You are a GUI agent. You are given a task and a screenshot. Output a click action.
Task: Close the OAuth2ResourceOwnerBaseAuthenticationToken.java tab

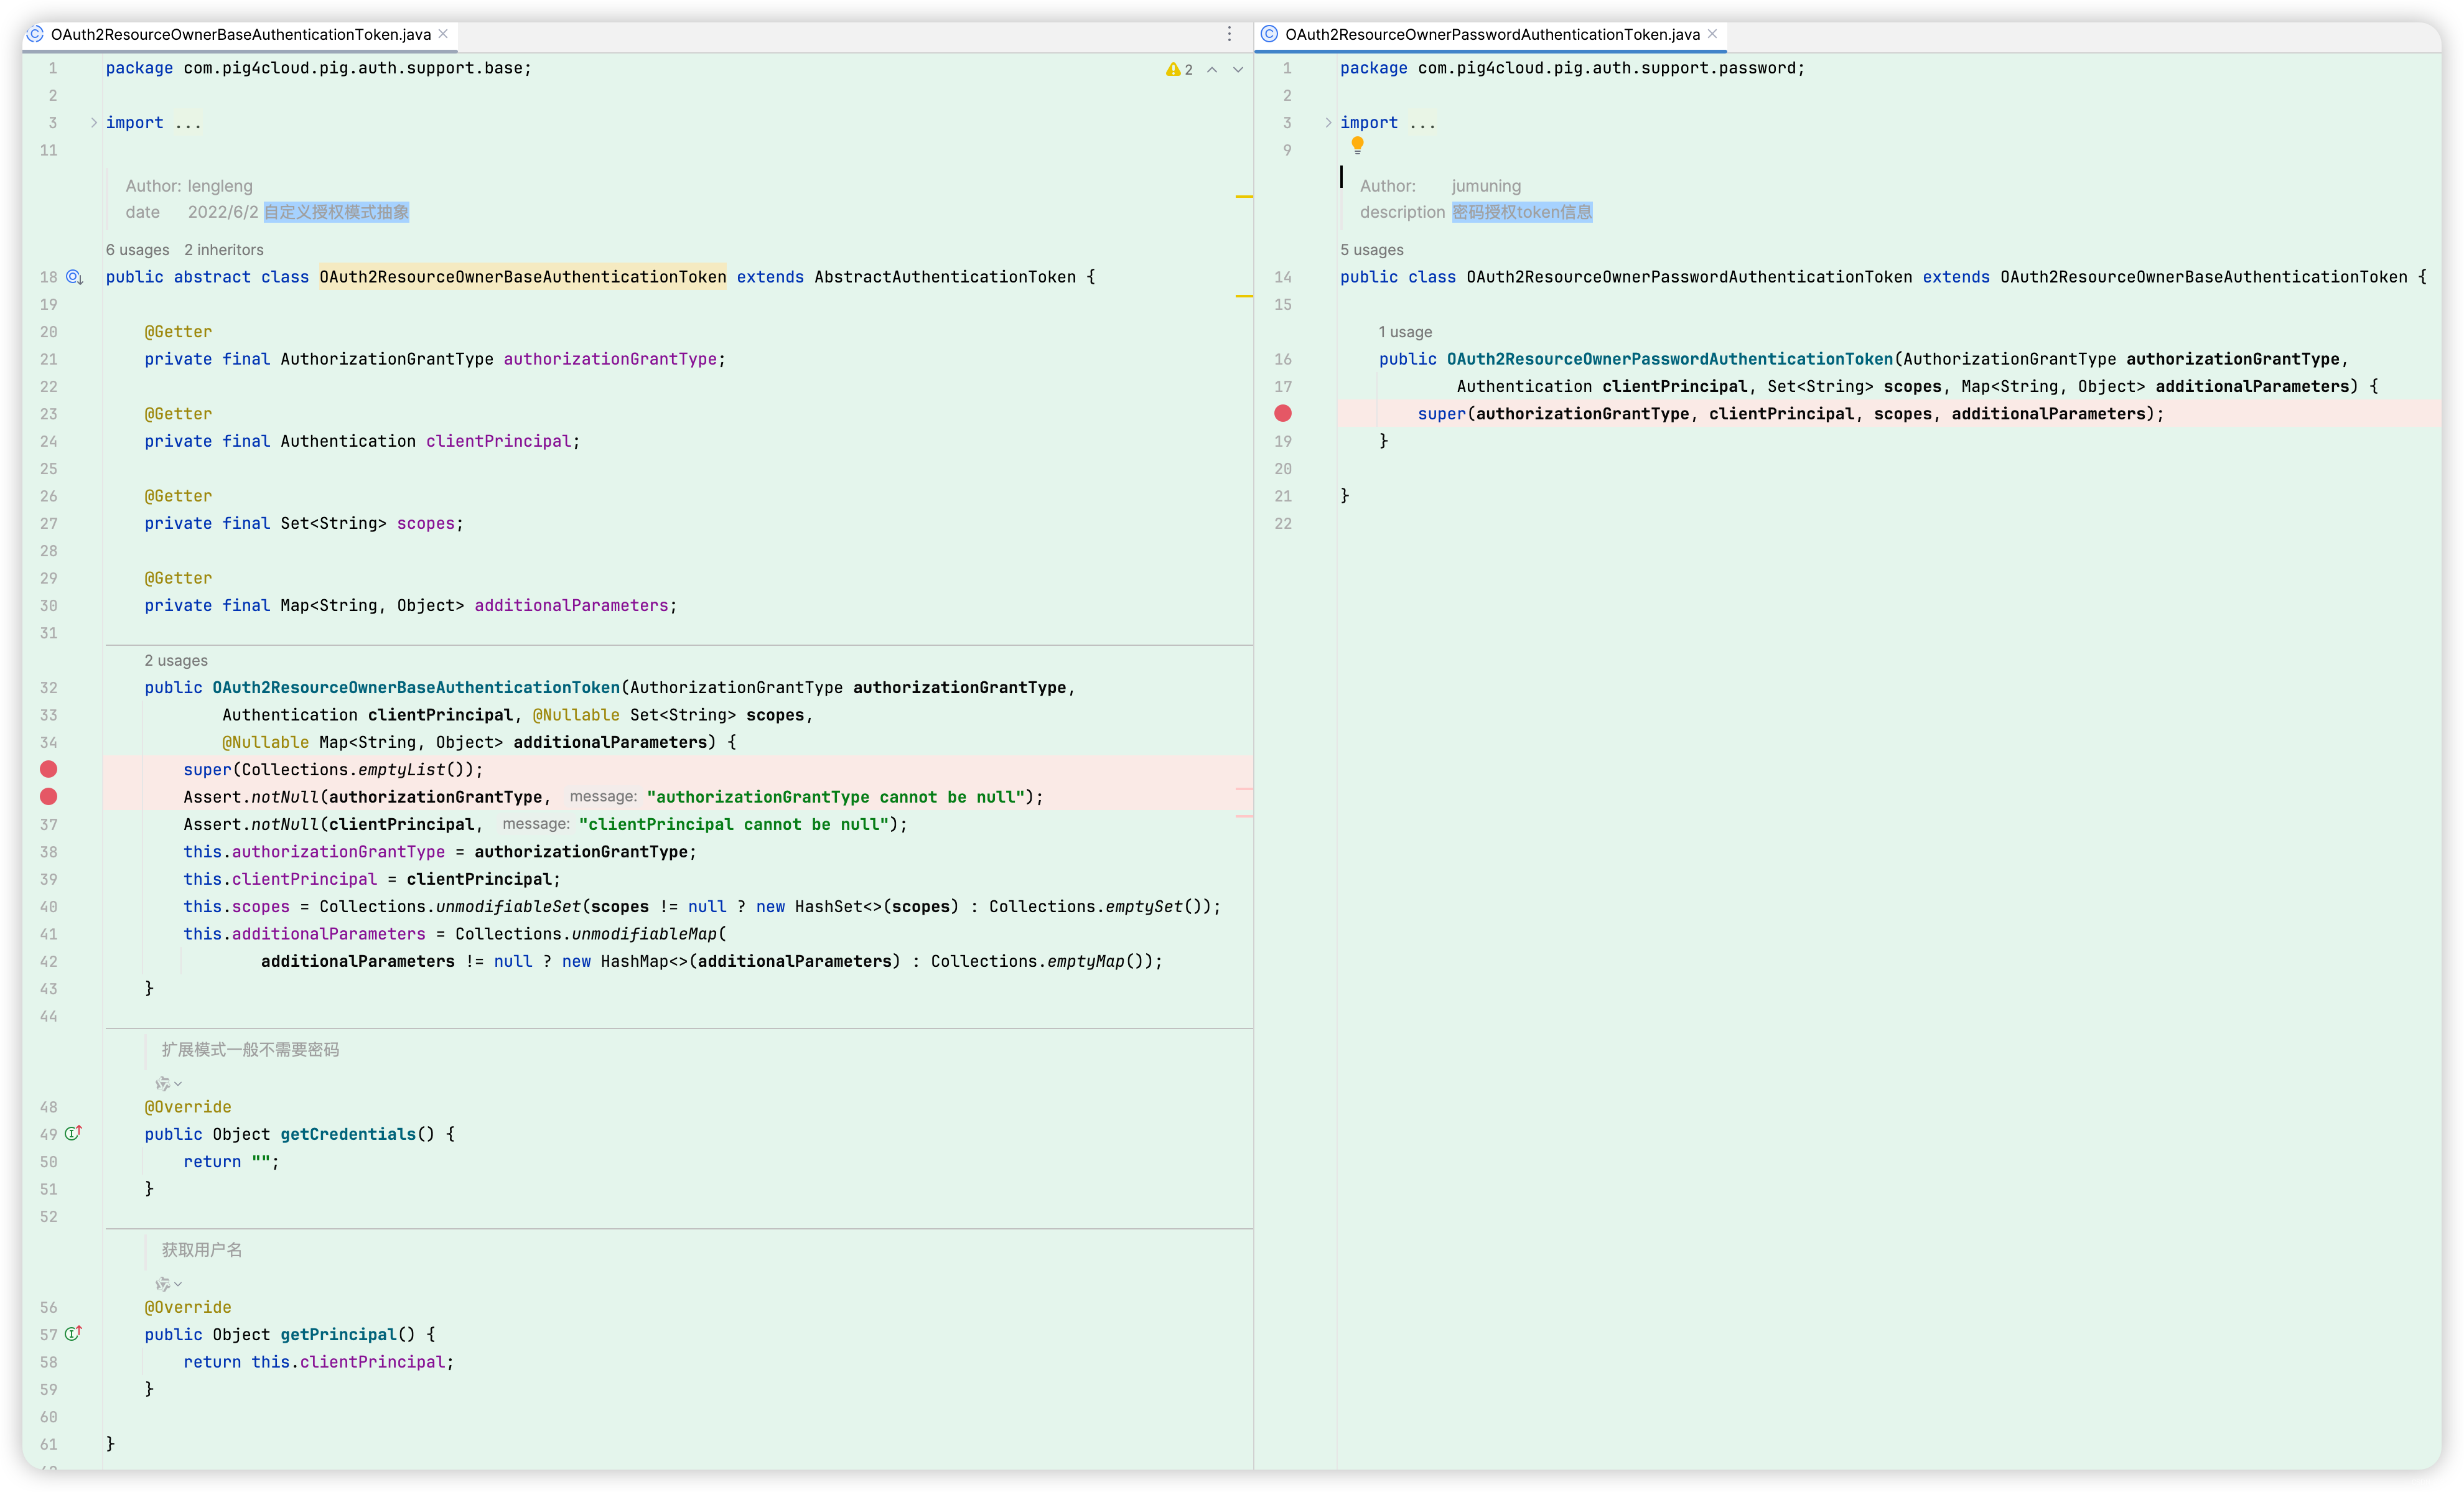pyautogui.click(x=443, y=34)
